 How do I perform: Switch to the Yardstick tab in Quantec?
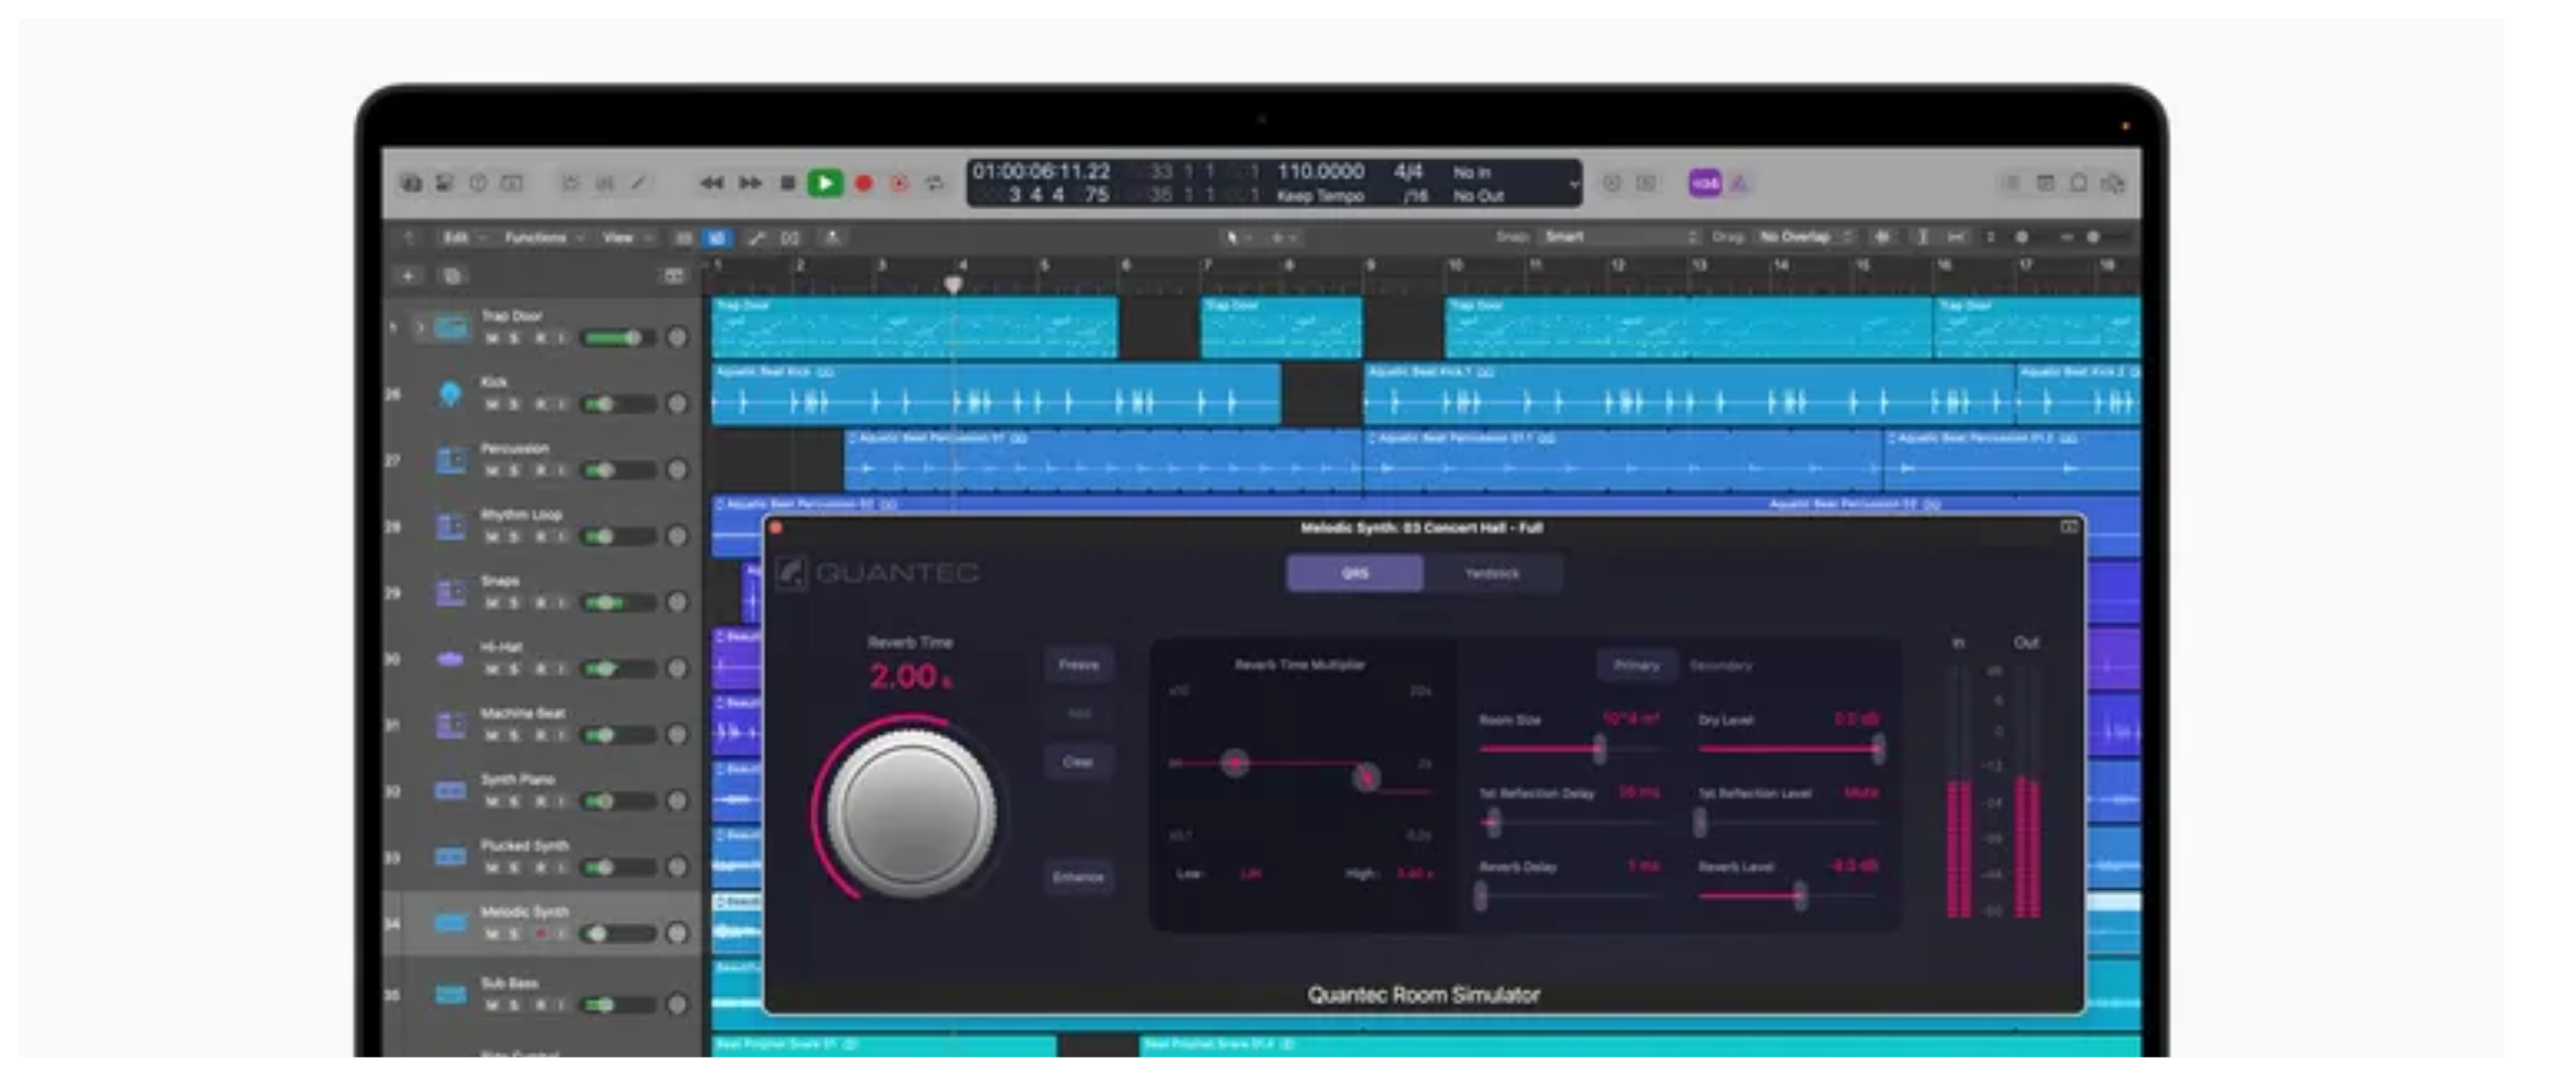point(1491,573)
